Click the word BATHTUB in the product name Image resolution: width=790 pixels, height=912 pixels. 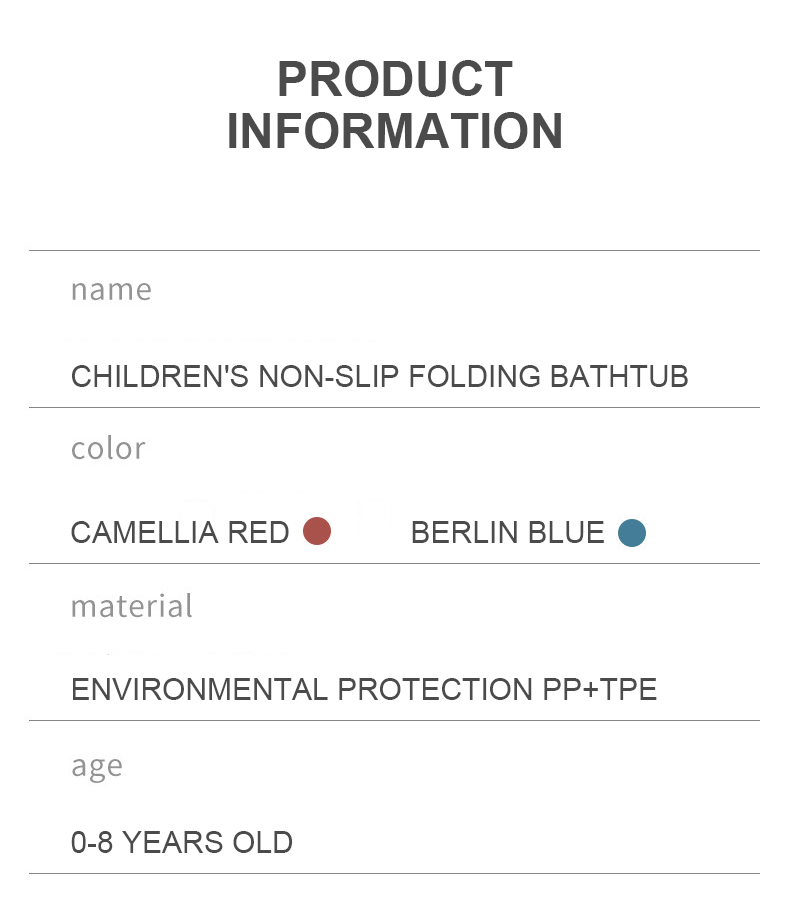coord(619,377)
